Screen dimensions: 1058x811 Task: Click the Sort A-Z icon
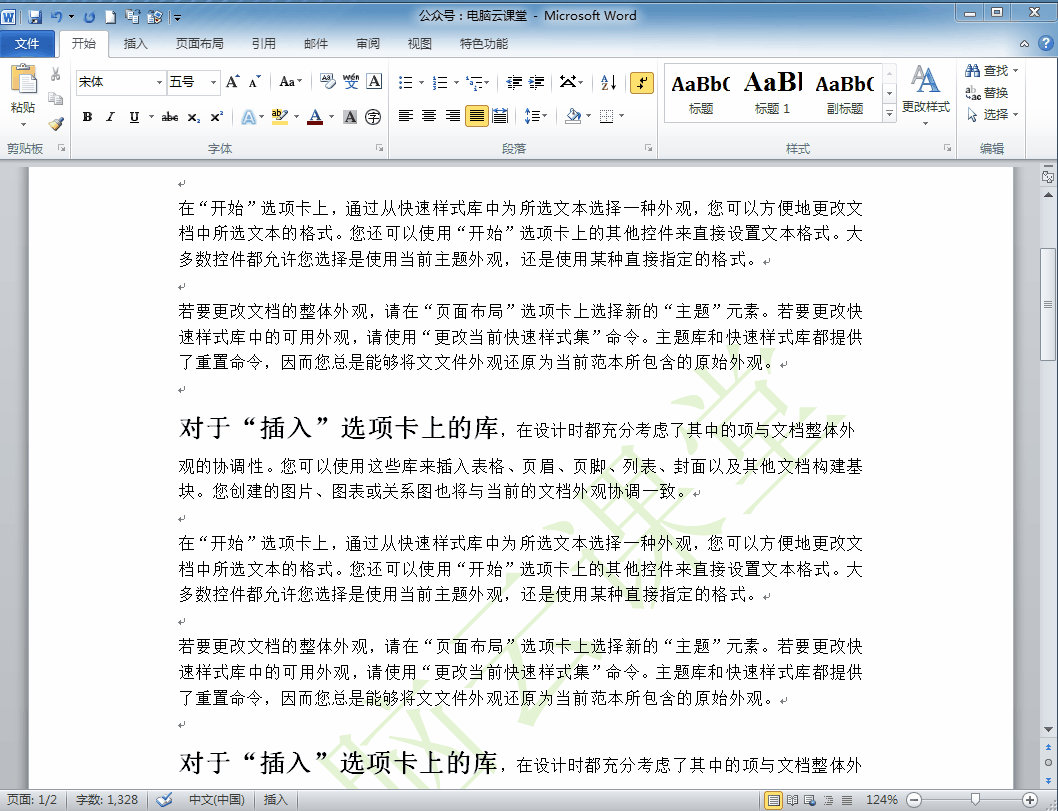[609, 82]
